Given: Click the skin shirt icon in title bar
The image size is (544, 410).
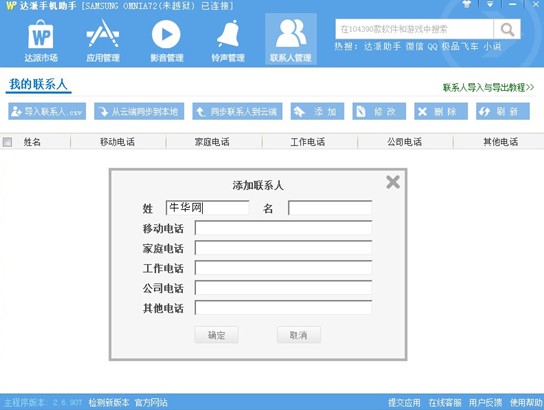Looking at the screenshot, I should point(467,4).
